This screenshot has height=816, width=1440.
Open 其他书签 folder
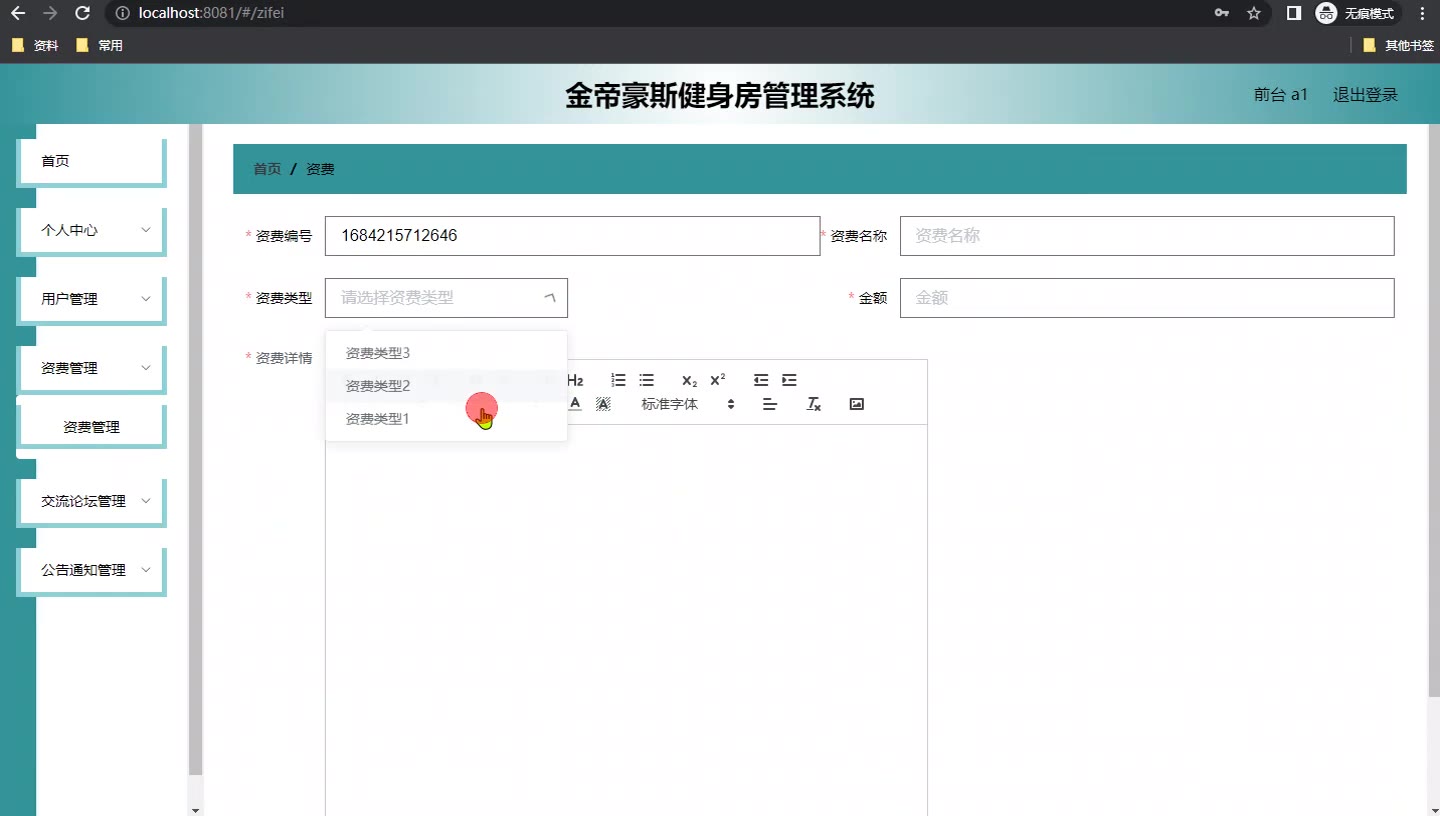coord(1398,45)
